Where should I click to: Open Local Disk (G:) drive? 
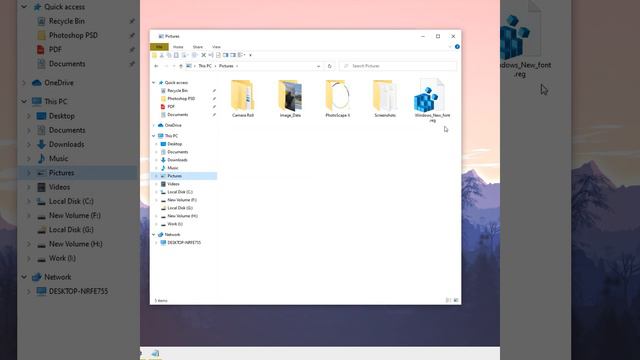point(180,208)
